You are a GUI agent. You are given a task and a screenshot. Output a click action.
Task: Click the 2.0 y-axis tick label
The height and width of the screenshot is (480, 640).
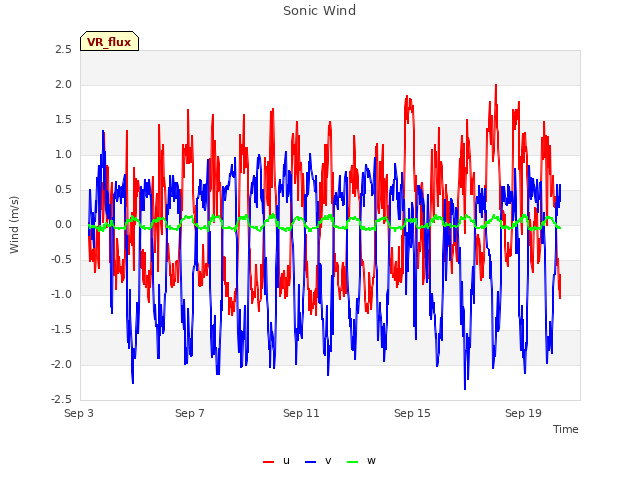(x=64, y=85)
